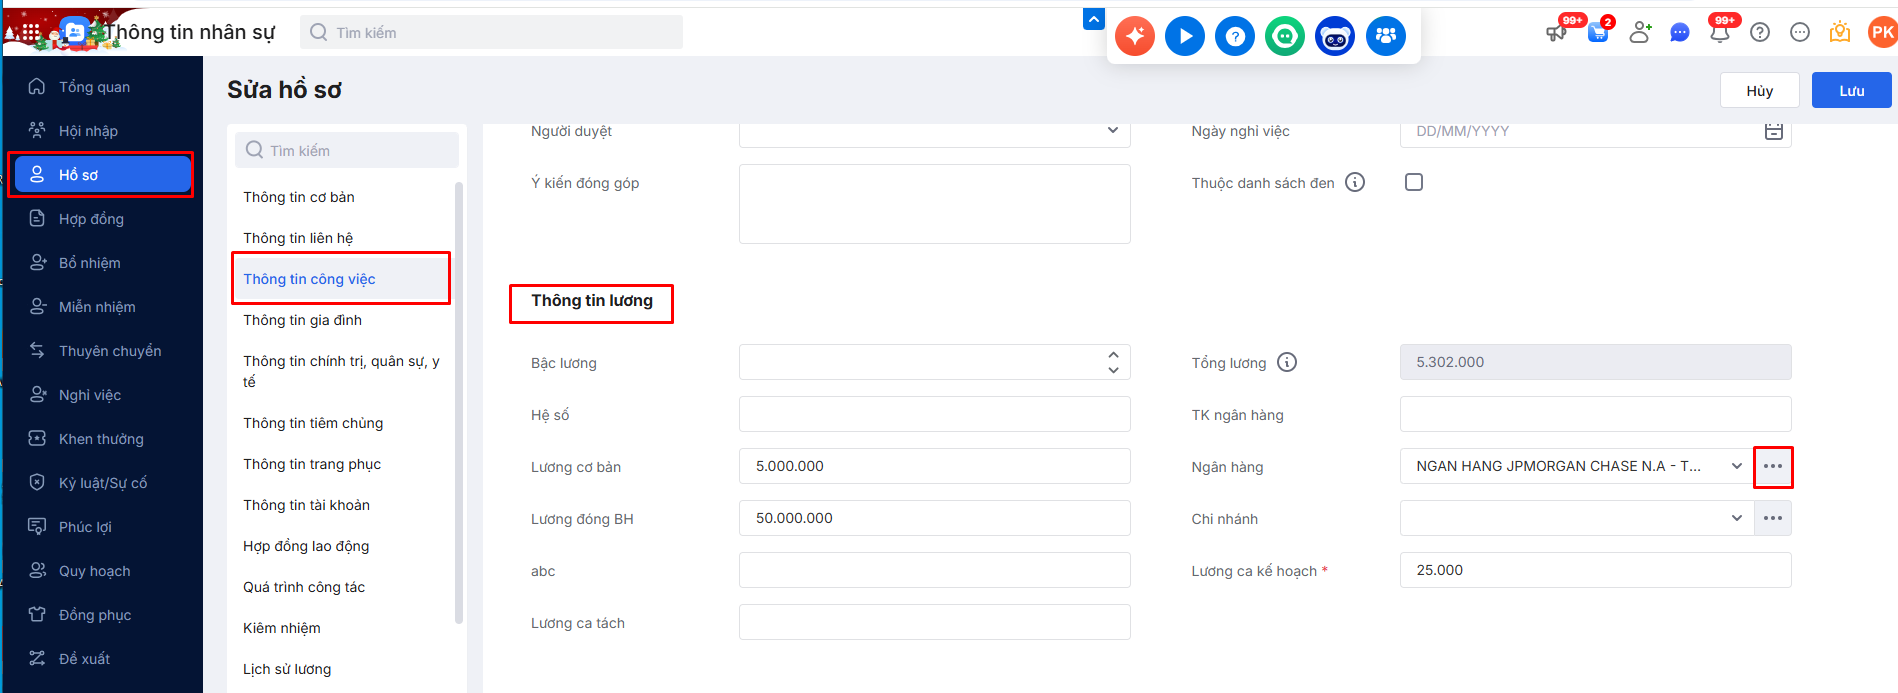Image resolution: width=1898 pixels, height=693 pixels.
Task: Toggle the Thuộc danh sách đen checkbox
Action: [1414, 182]
